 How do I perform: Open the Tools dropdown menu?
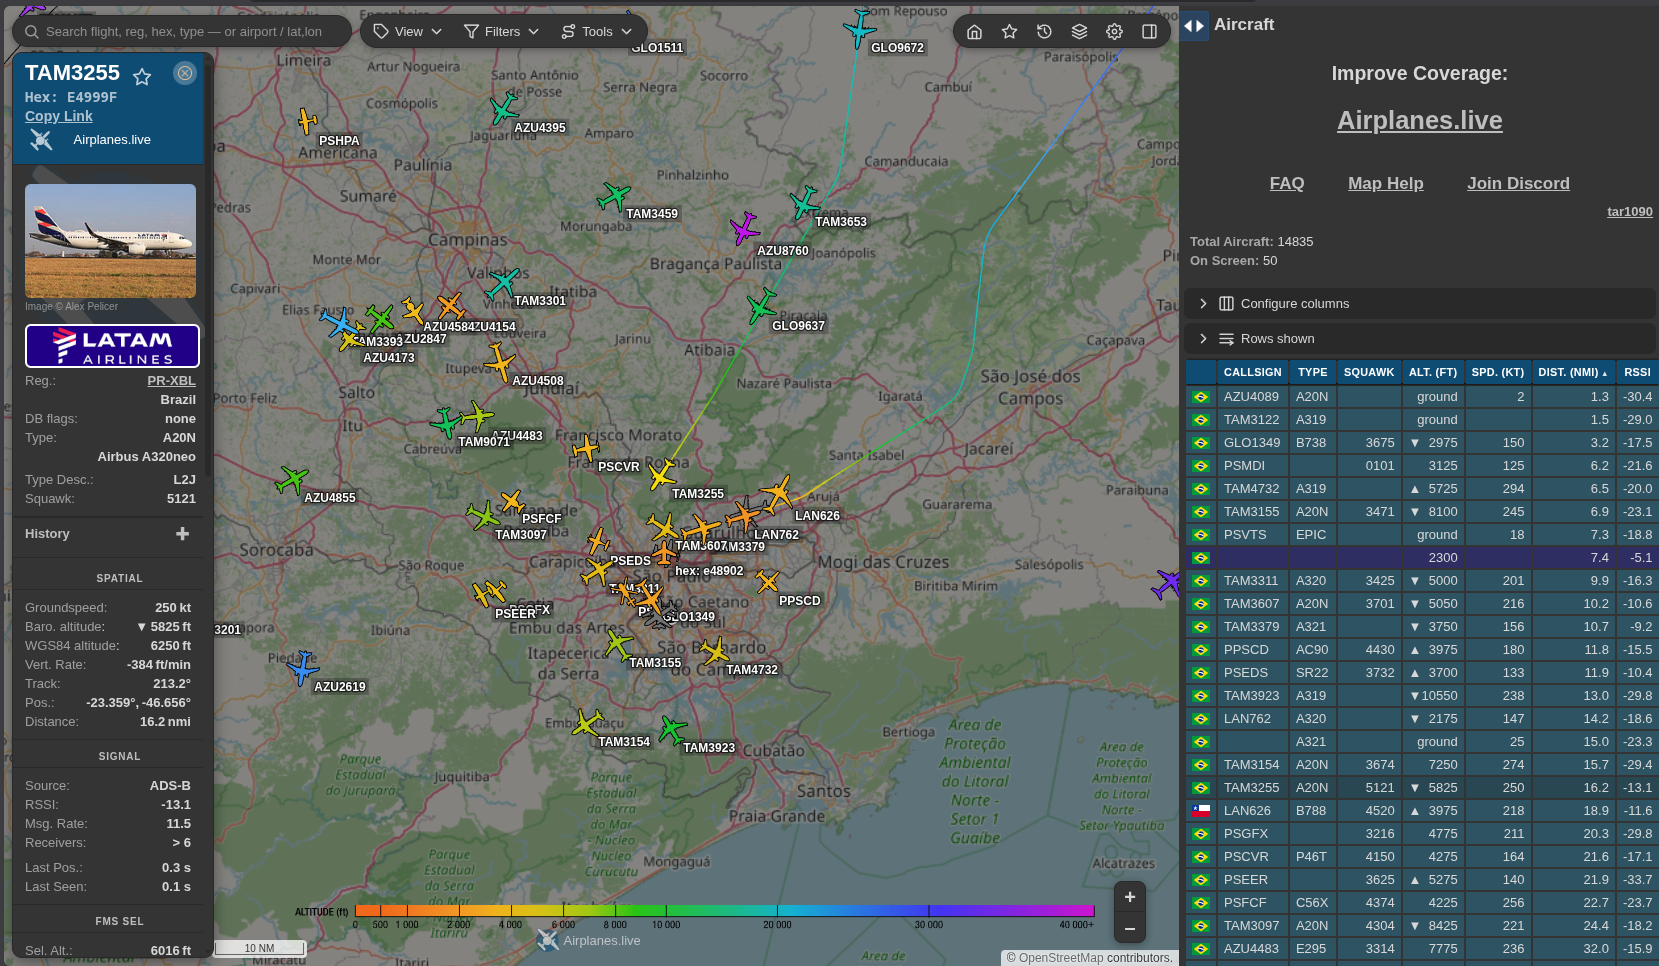coord(597,32)
